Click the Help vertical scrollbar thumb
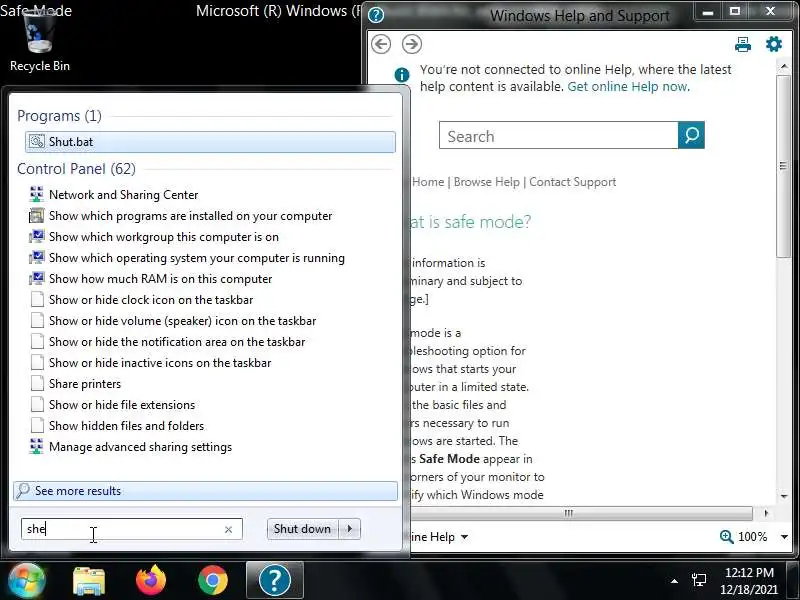The image size is (800, 600). point(783,166)
